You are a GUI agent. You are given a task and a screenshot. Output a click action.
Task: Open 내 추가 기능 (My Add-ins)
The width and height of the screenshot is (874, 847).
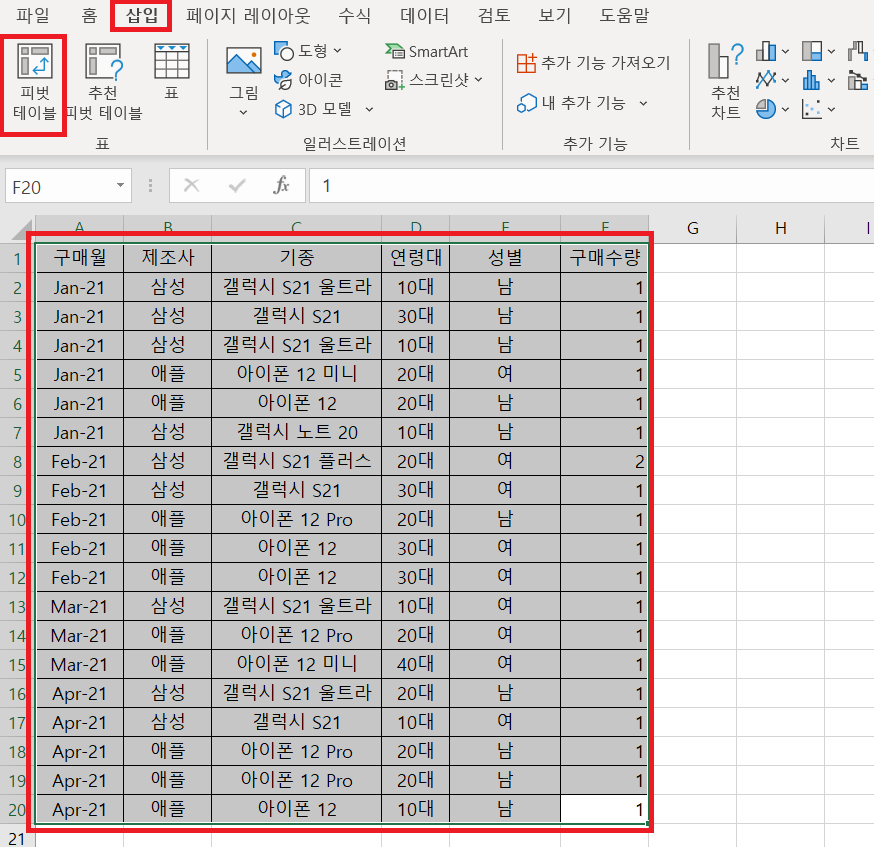pyautogui.click(x=570, y=103)
